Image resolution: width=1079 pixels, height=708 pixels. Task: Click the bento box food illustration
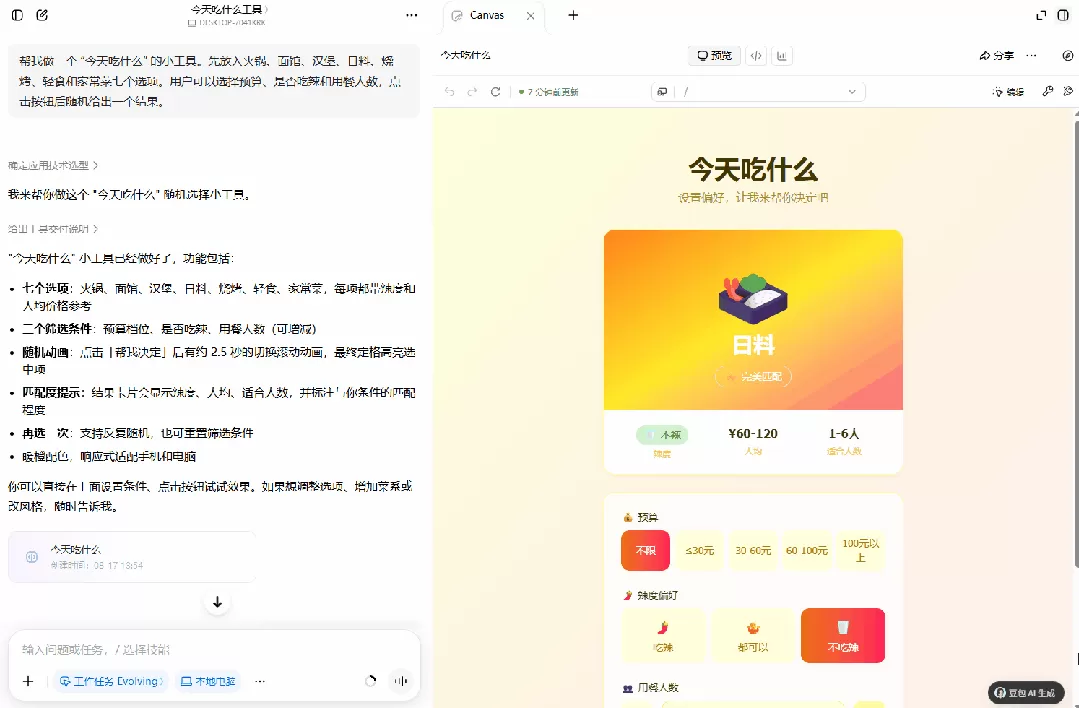(x=753, y=298)
